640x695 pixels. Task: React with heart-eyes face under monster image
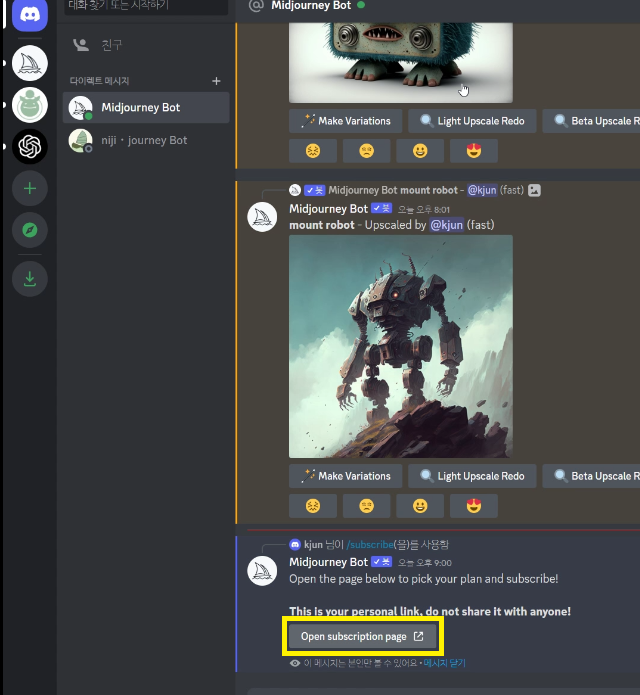[x=474, y=151]
